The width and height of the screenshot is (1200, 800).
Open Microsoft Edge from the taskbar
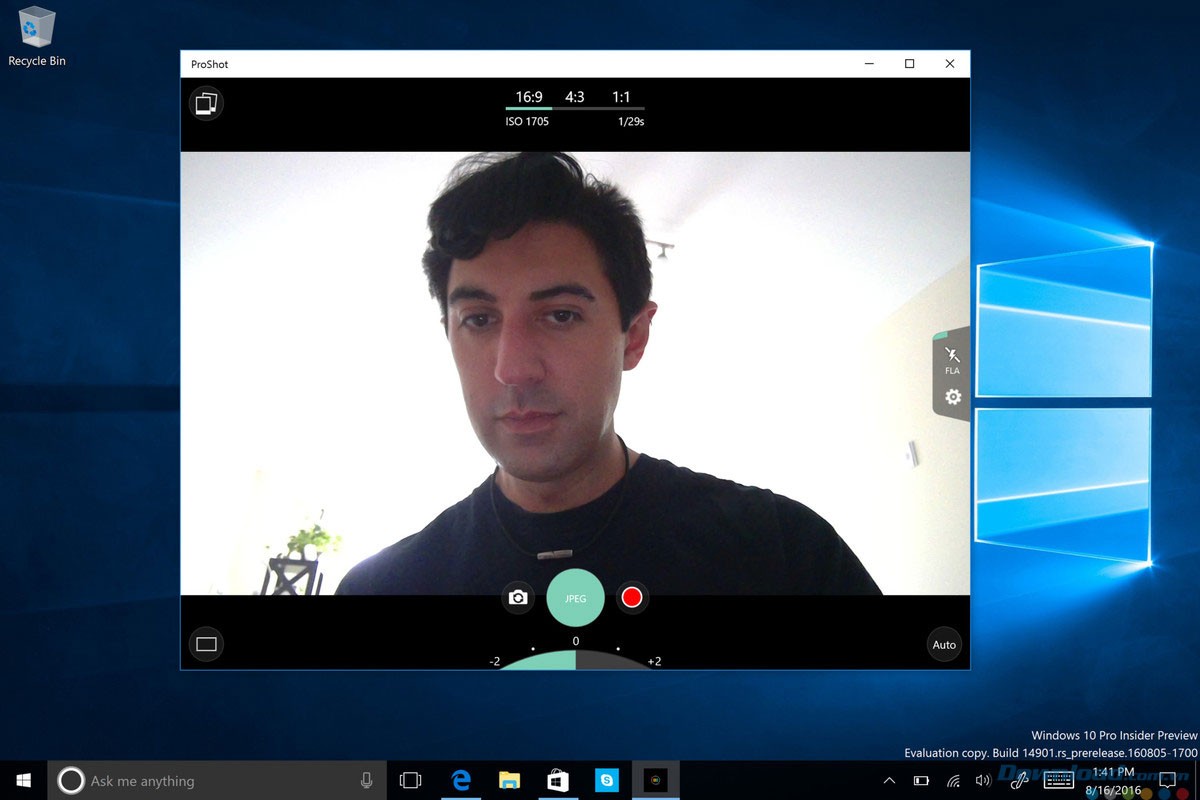tap(461, 780)
